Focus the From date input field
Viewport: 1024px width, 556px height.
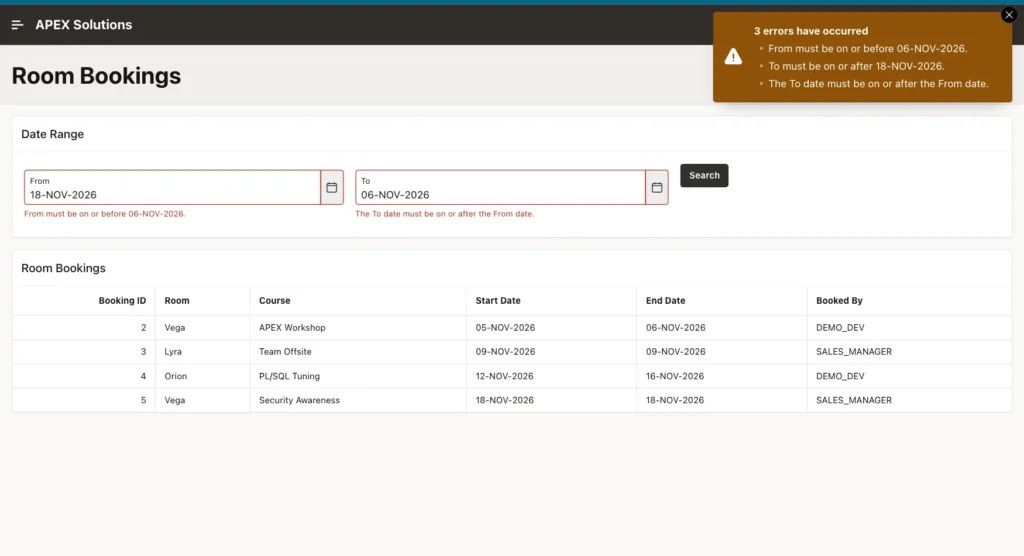[172, 188]
